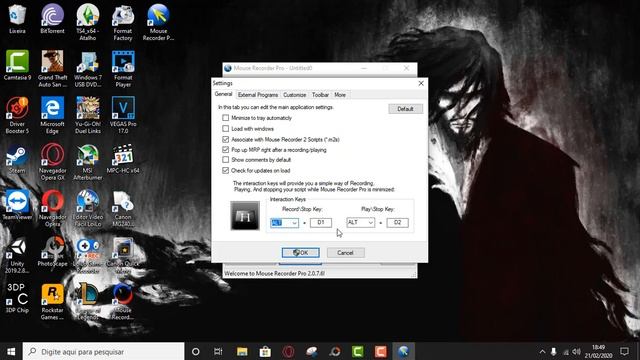Viewport: 640px width, 360px height.
Task: Select the MPC-HC x64 icon
Action: pos(123,159)
